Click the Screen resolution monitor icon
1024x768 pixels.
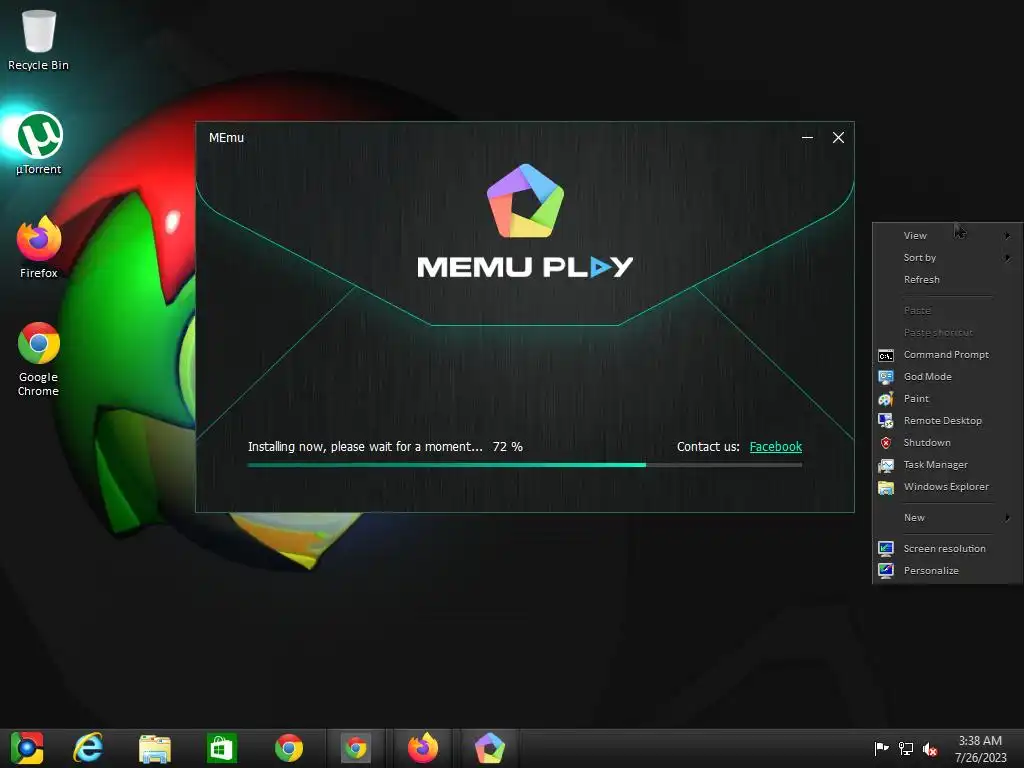point(886,549)
